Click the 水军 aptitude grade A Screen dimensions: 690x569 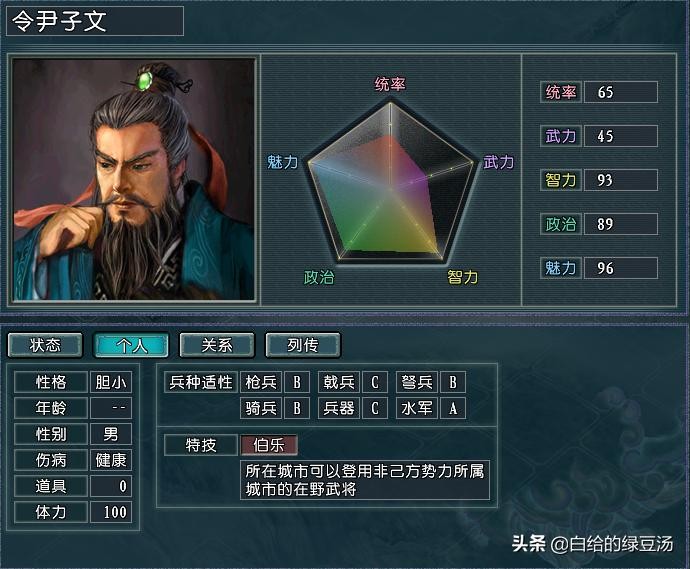coord(453,408)
